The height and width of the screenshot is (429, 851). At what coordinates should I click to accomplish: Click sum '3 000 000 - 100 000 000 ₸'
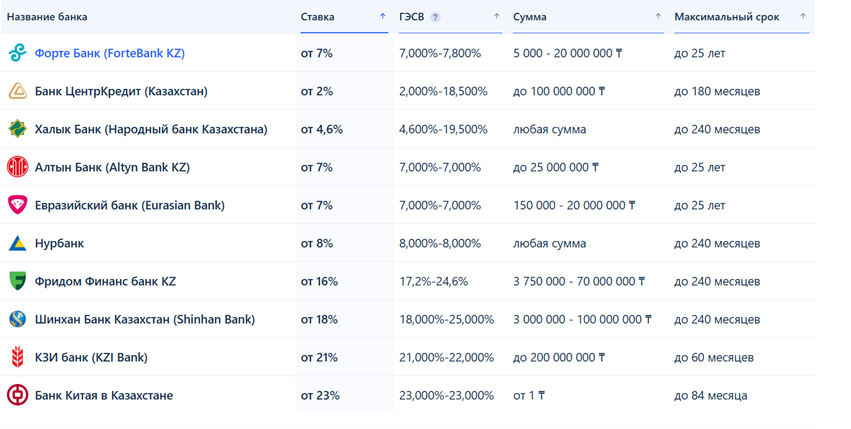[x=582, y=319]
